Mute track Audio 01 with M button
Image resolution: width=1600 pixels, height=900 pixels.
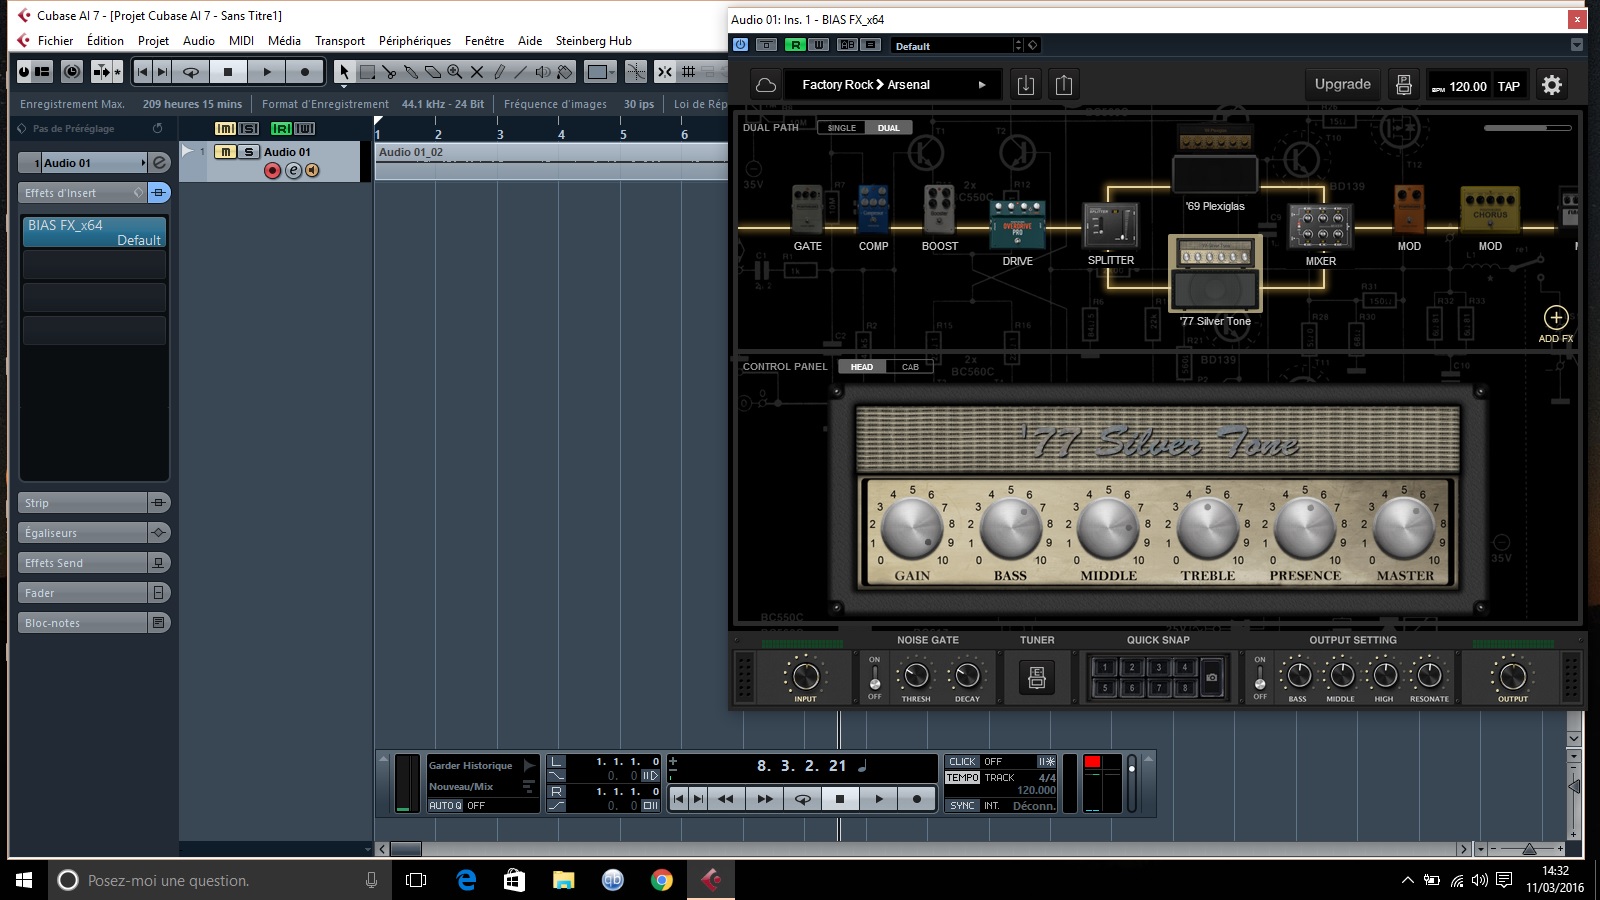pyautogui.click(x=226, y=152)
